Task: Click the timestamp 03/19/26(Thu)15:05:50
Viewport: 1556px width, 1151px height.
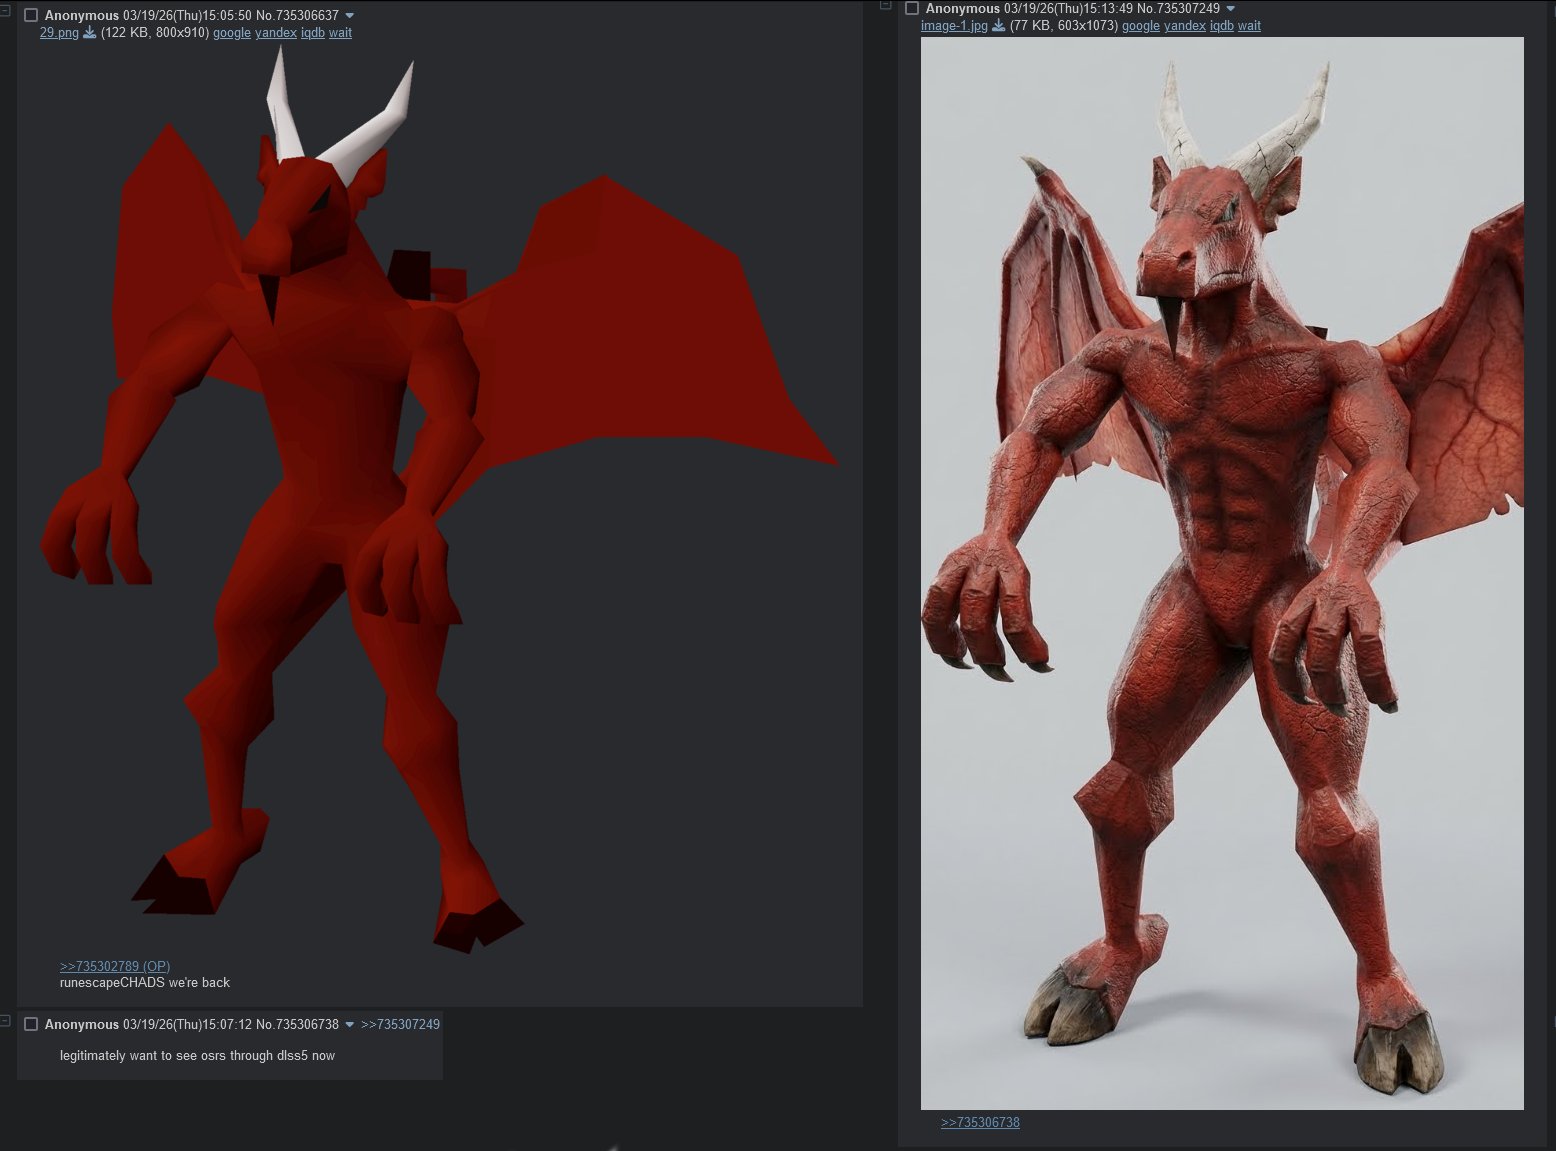Action: pyautogui.click(x=187, y=16)
